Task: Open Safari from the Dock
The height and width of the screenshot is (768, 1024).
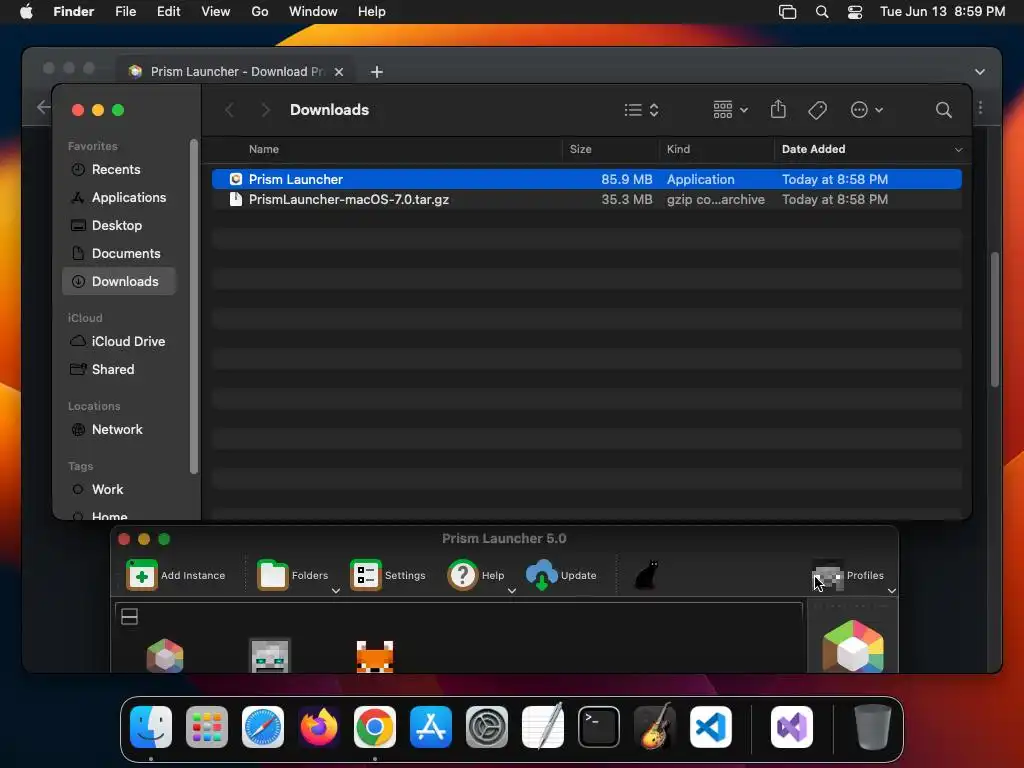Action: [263, 727]
